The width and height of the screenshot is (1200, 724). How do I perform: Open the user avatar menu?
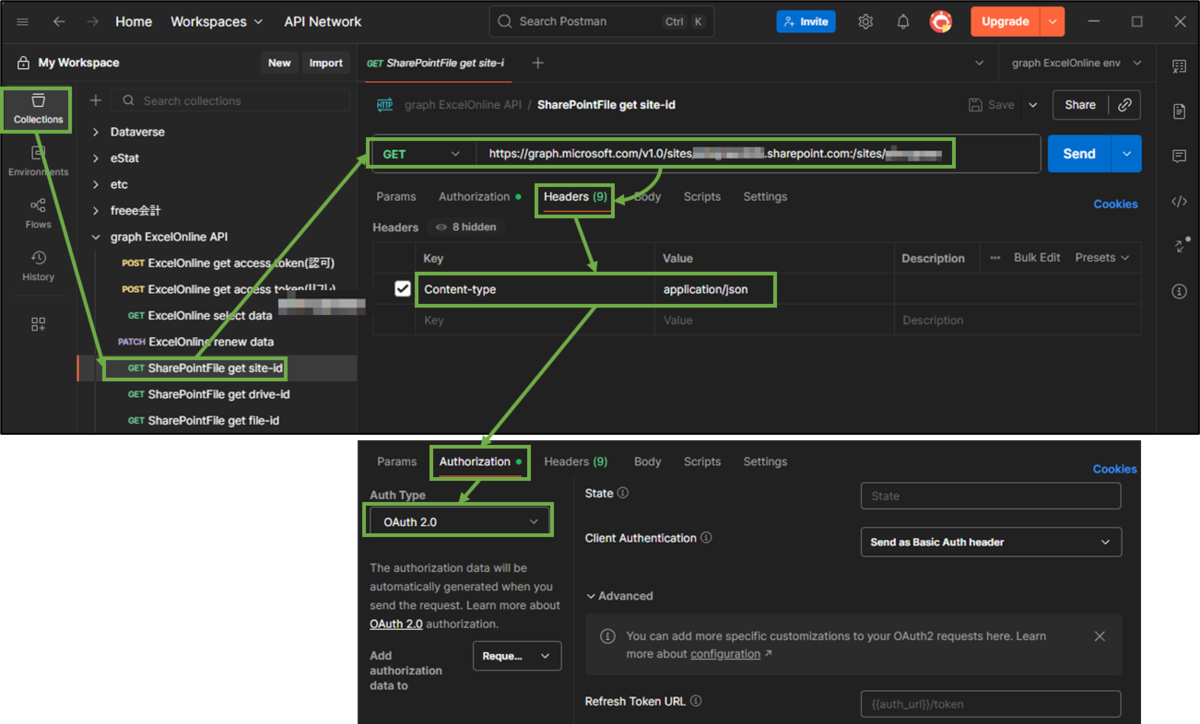pyautogui.click(x=940, y=21)
